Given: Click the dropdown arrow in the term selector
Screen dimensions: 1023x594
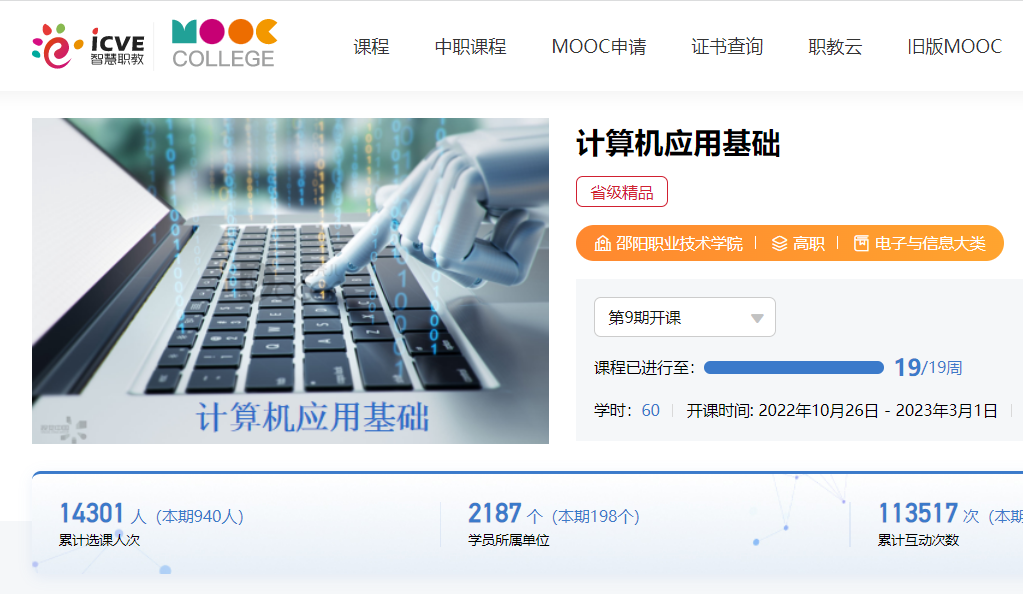Looking at the screenshot, I should (x=757, y=319).
